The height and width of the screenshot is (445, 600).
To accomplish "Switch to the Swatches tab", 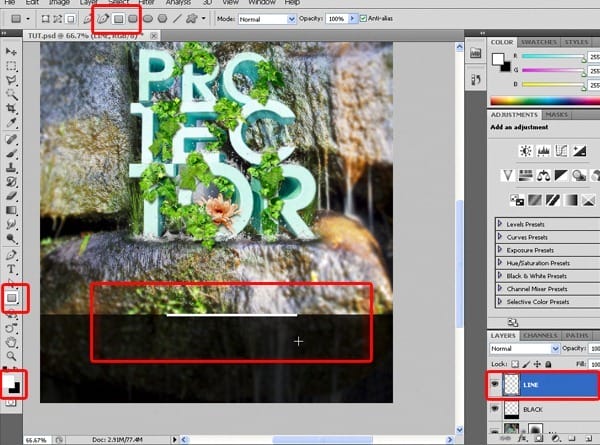I will click(538, 42).
